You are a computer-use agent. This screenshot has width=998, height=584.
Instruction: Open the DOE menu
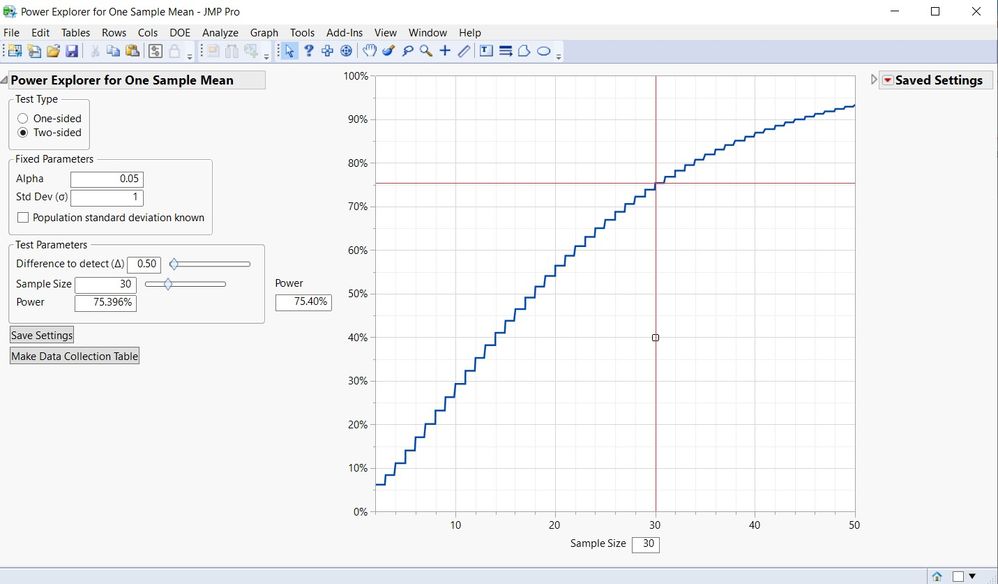179,32
